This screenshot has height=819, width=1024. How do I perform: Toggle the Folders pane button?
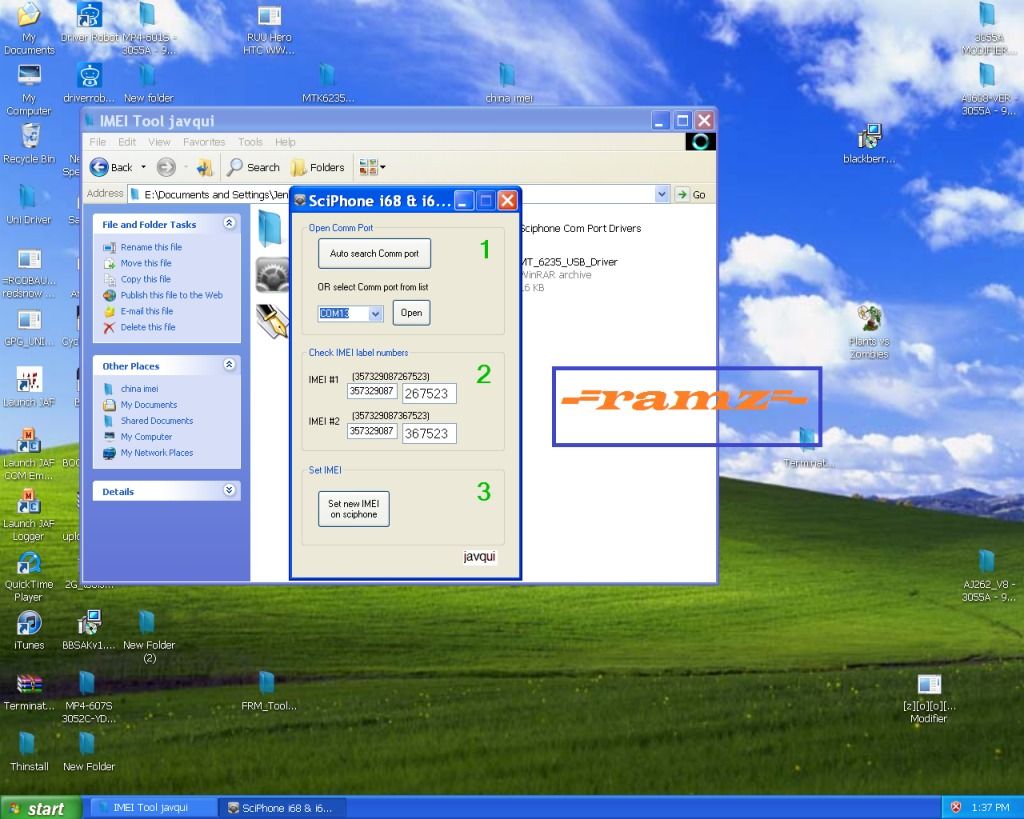click(x=317, y=167)
